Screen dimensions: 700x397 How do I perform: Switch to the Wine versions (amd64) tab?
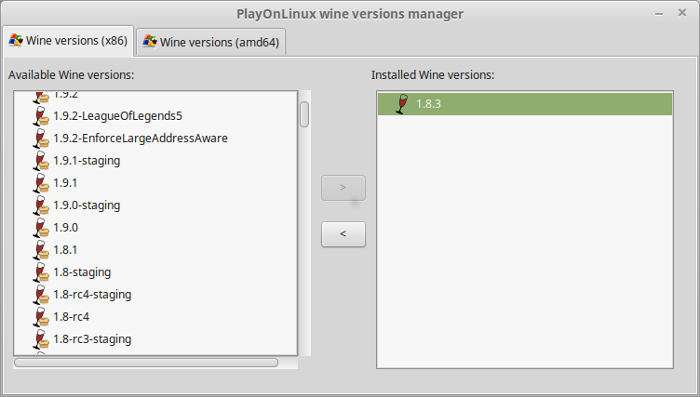[211, 42]
